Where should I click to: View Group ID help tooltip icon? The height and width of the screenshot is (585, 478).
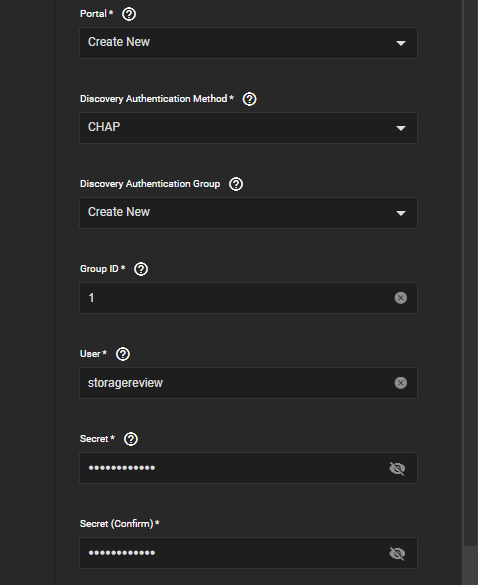[x=141, y=269]
